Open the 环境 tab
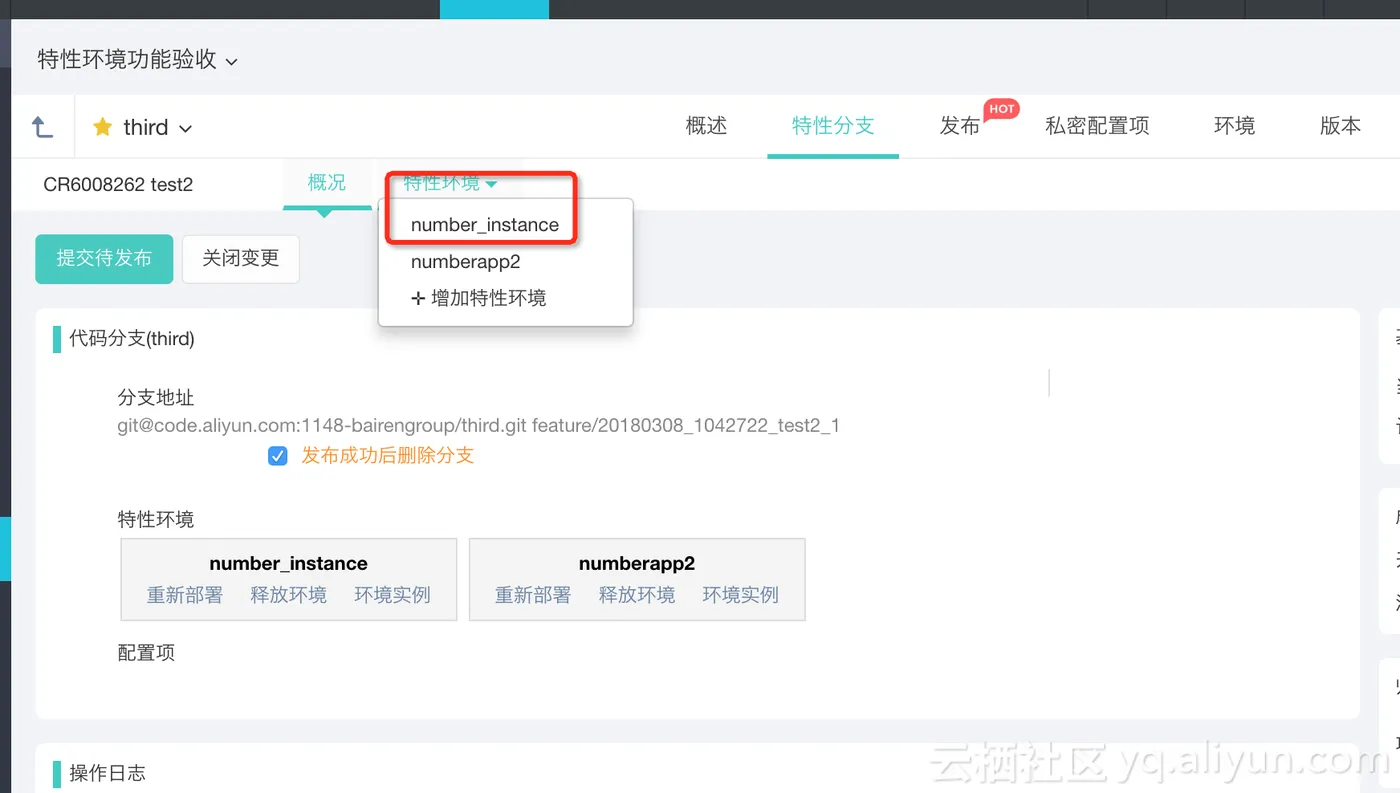This screenshot has width=1400, height=793. pyautogui.click(x=1234, y=125)
